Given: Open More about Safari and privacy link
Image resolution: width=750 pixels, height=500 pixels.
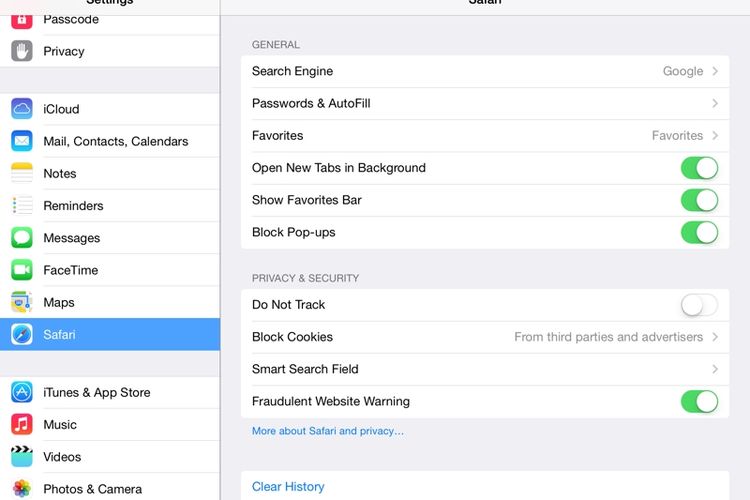Looking at the screenshot, I should click(x=328, y=431).
